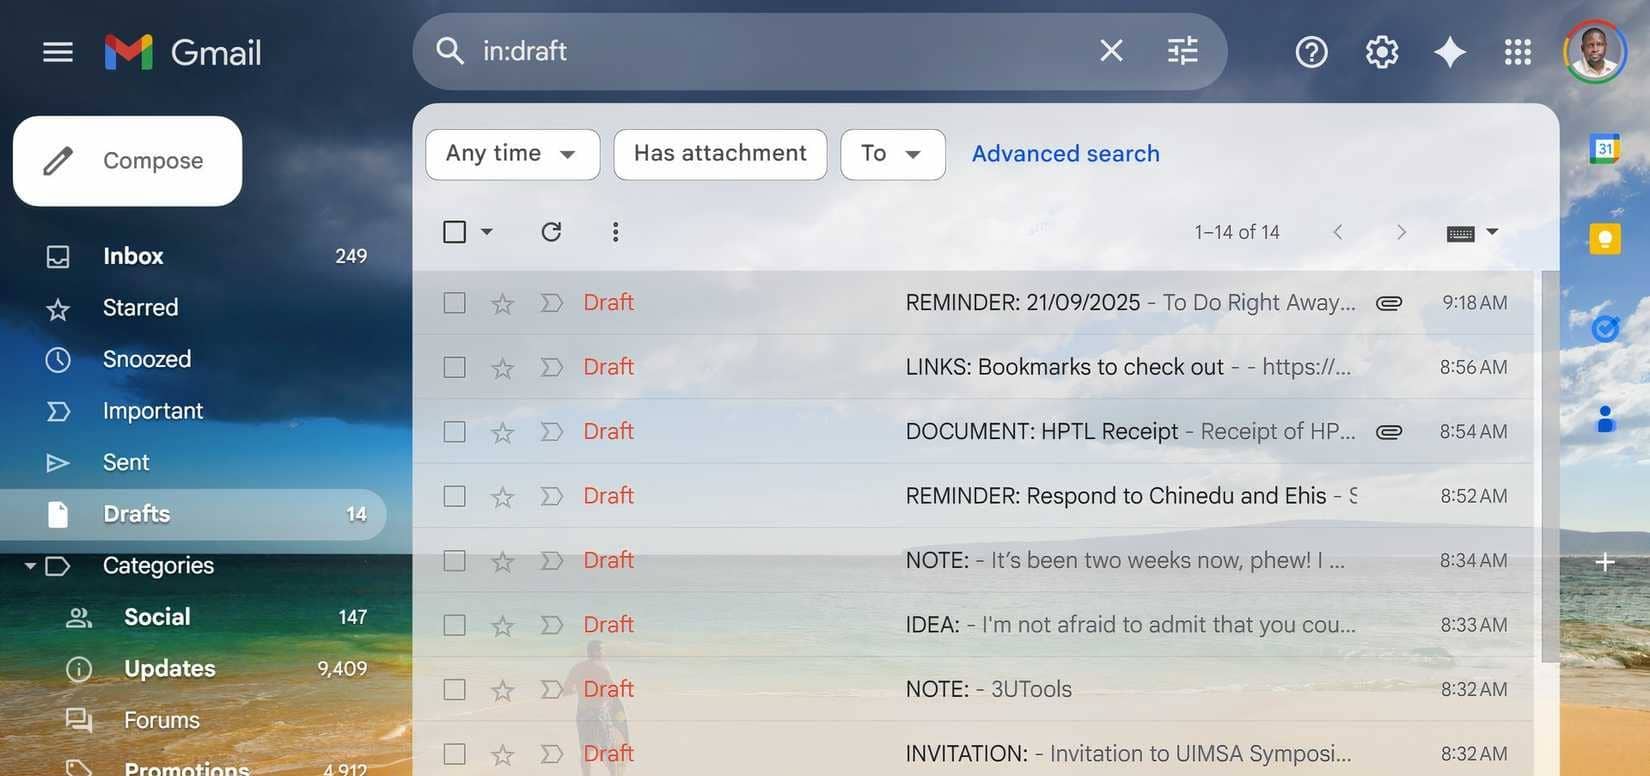1650x776 pixels.
Task: Click the 1–14 of 14 page counter
Action: pyautogui.click(x=1237, y=232)
